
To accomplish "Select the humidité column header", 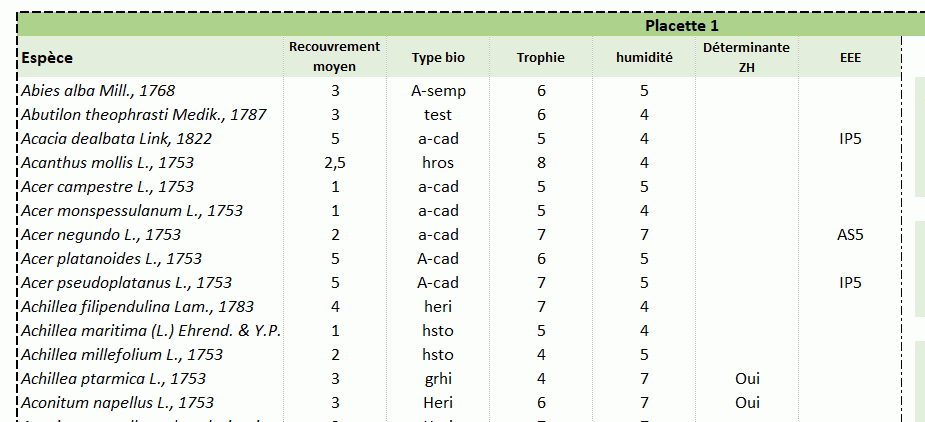I will click(644, 58).
